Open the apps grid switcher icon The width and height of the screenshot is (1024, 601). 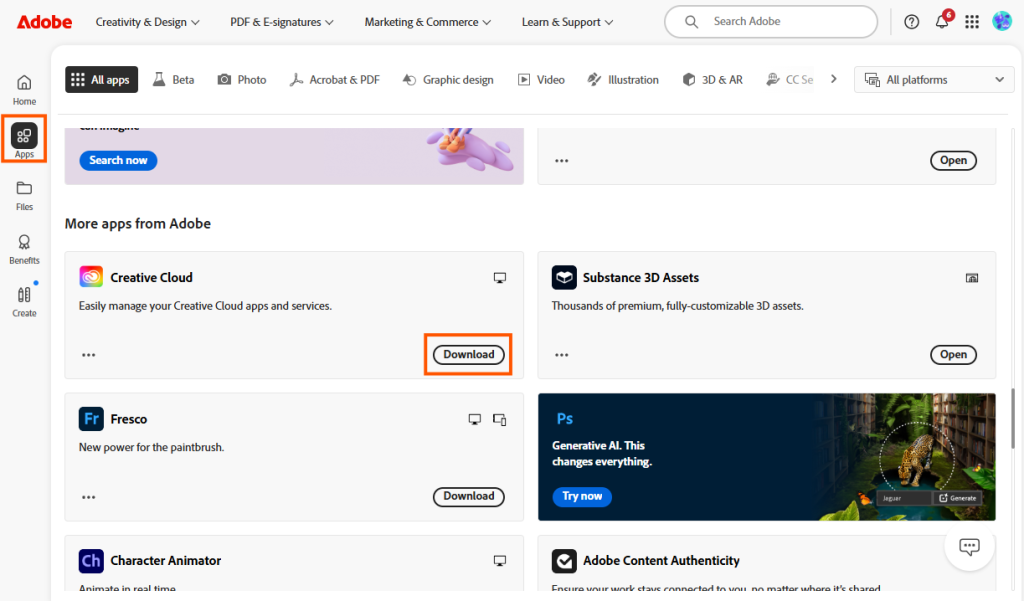tap(972, 22)
